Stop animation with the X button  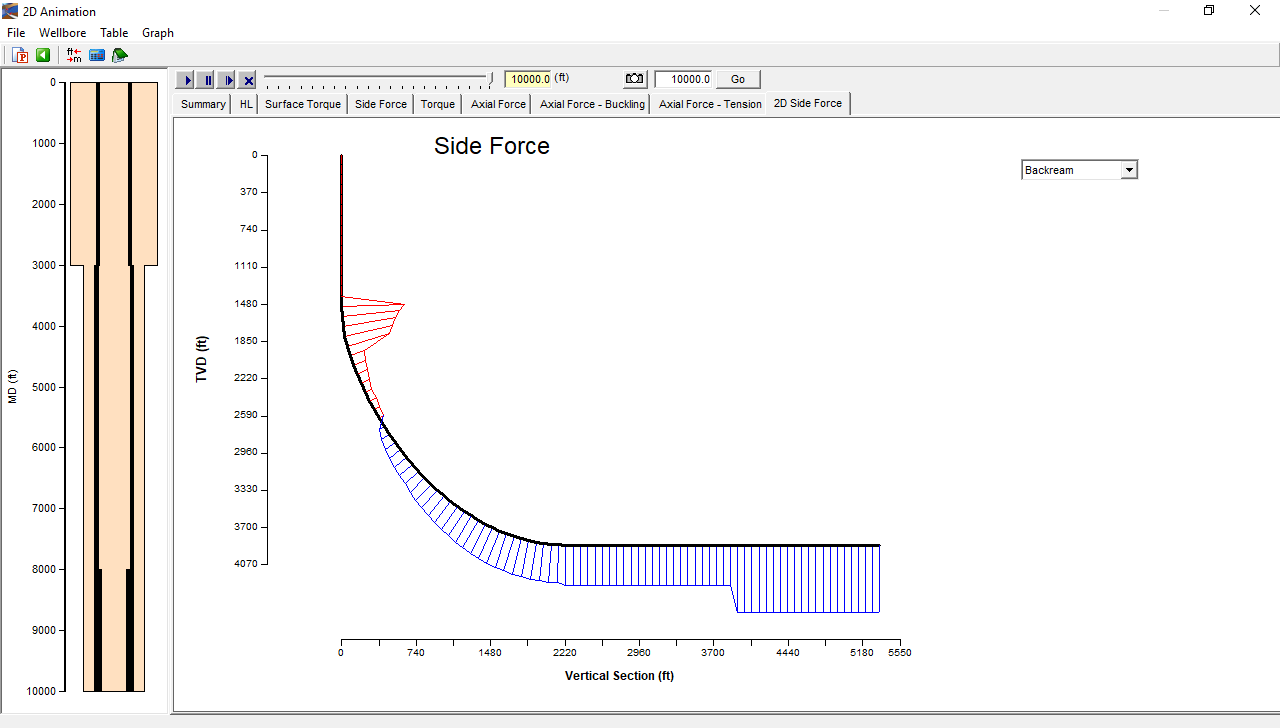tap(248, 80)
